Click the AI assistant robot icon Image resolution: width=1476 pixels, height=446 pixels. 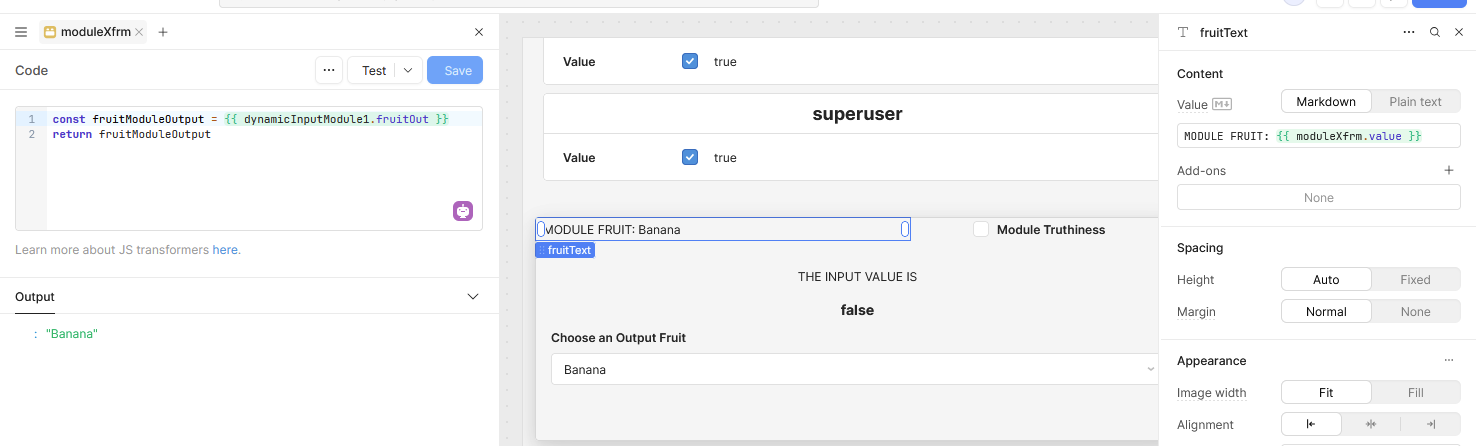[x=463, y=211]
